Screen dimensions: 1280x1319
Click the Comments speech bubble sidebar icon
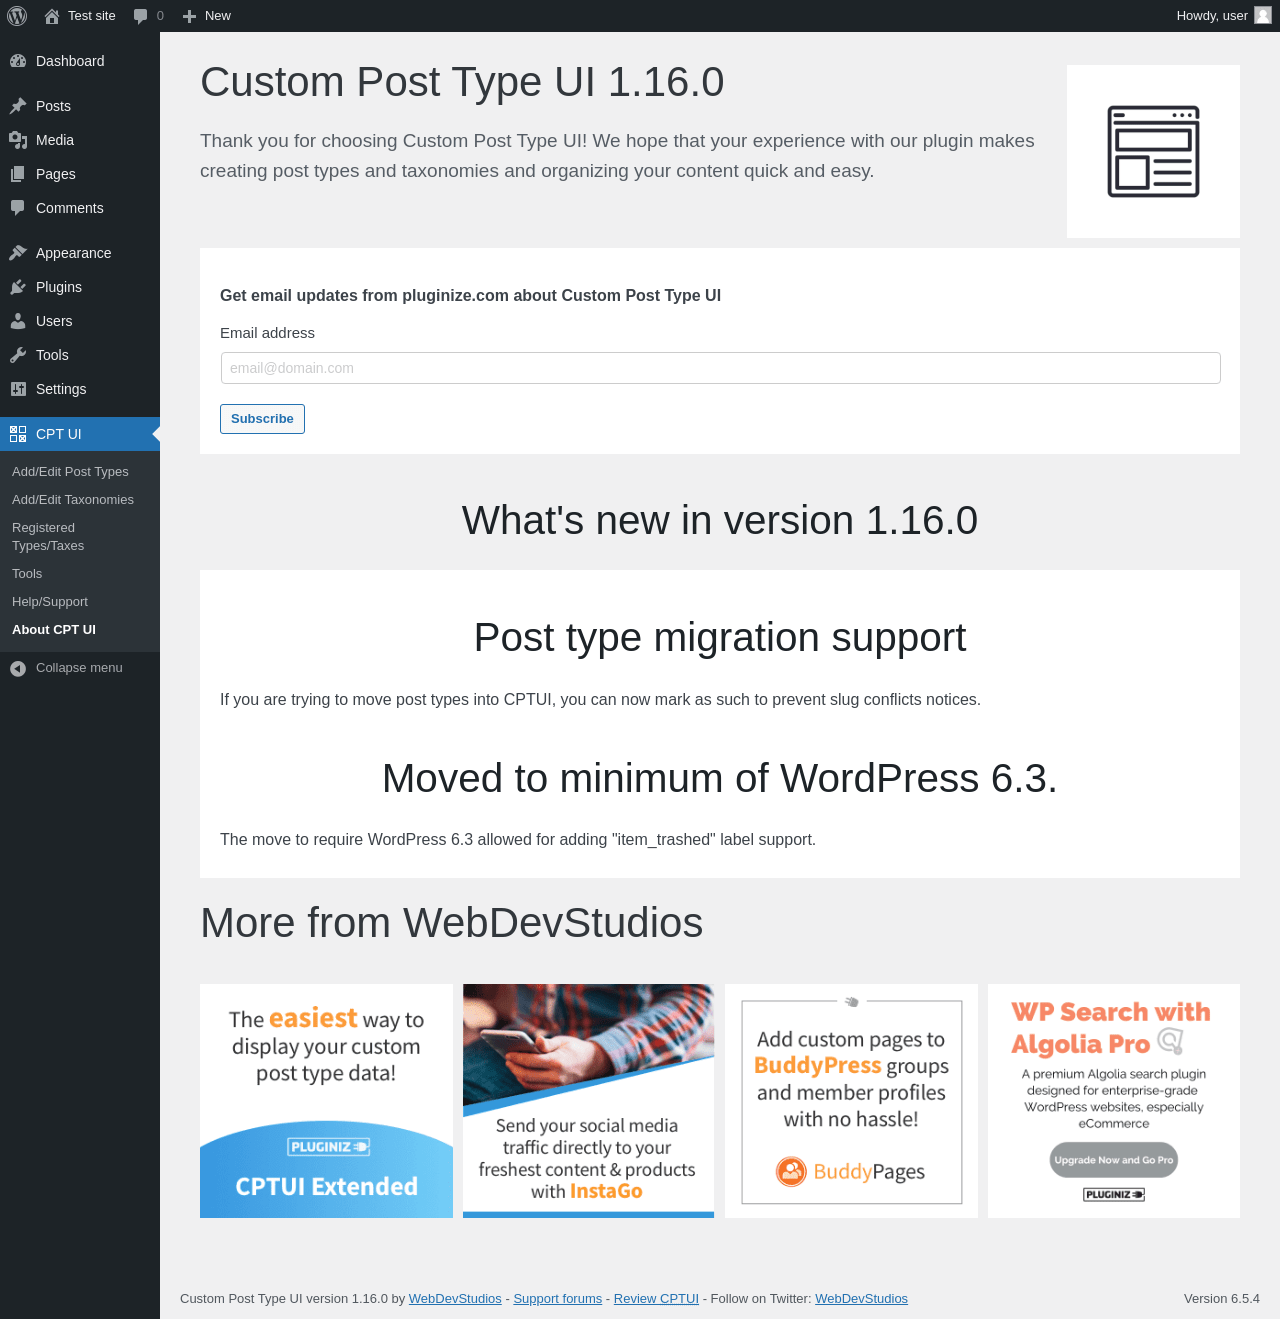[18, 208]
